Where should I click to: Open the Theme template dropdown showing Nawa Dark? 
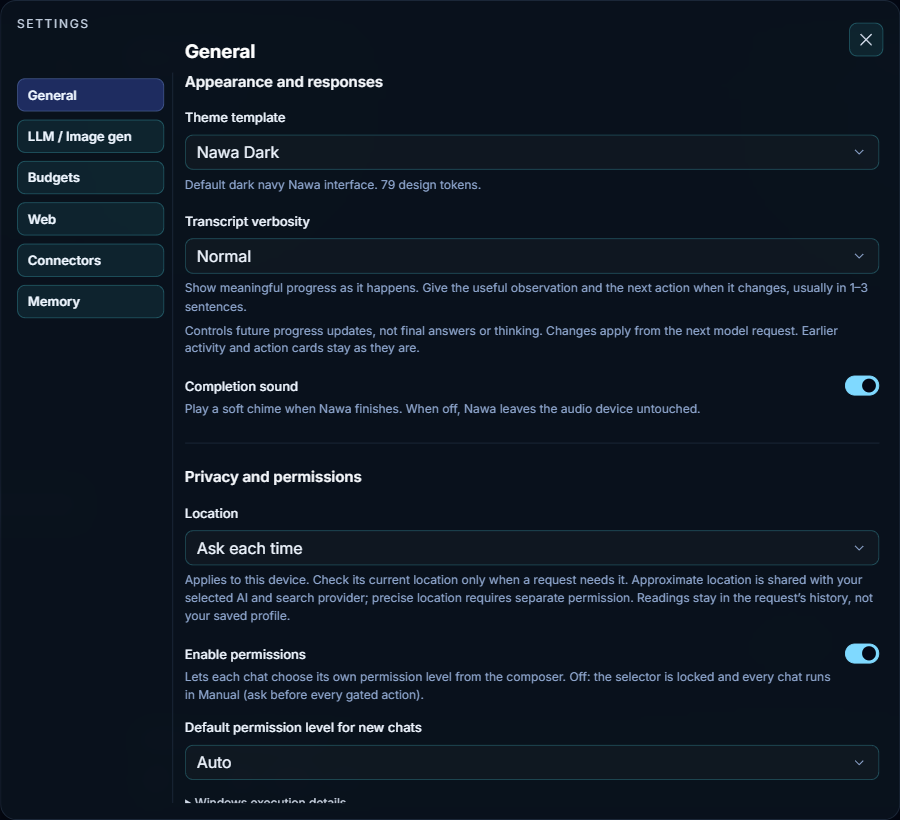coord(532,152)
